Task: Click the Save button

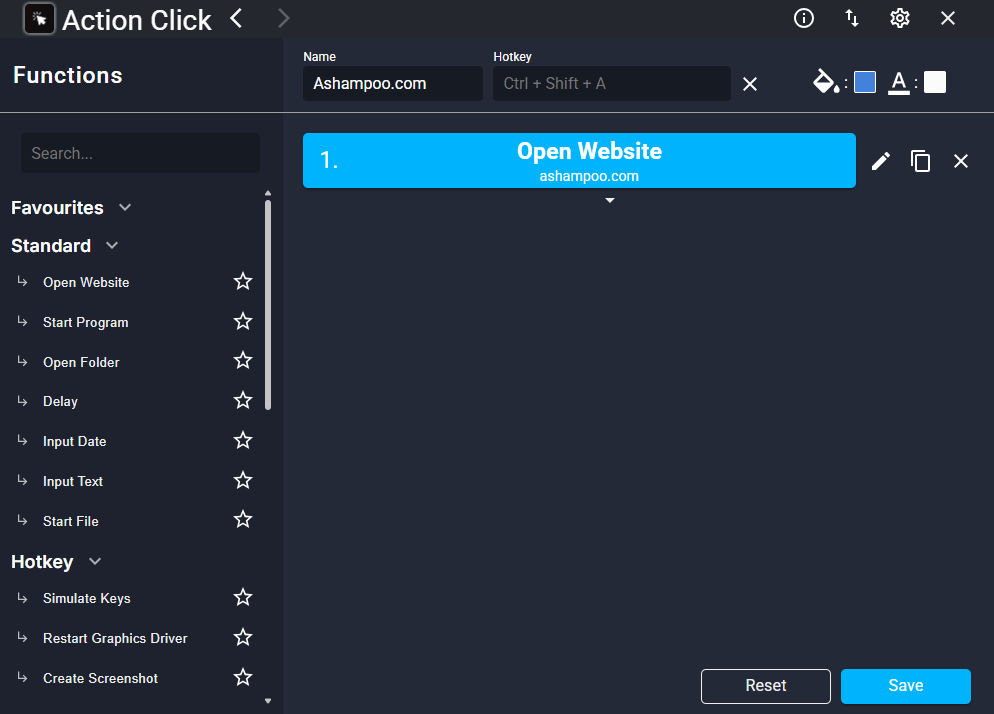Action: pyautogui.click(x=906, y=686)
